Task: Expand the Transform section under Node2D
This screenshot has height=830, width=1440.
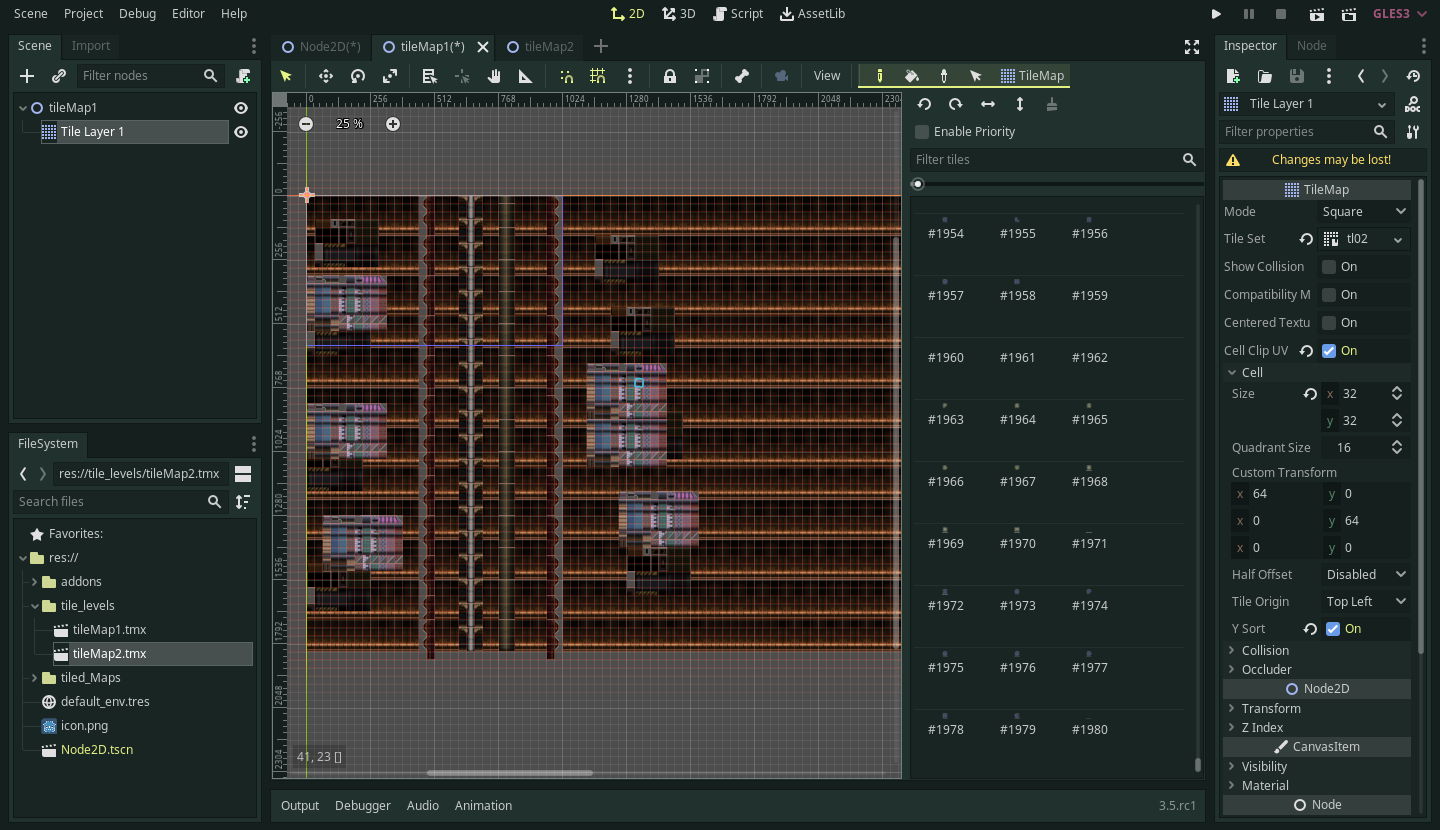Action: click(1232, 708)
